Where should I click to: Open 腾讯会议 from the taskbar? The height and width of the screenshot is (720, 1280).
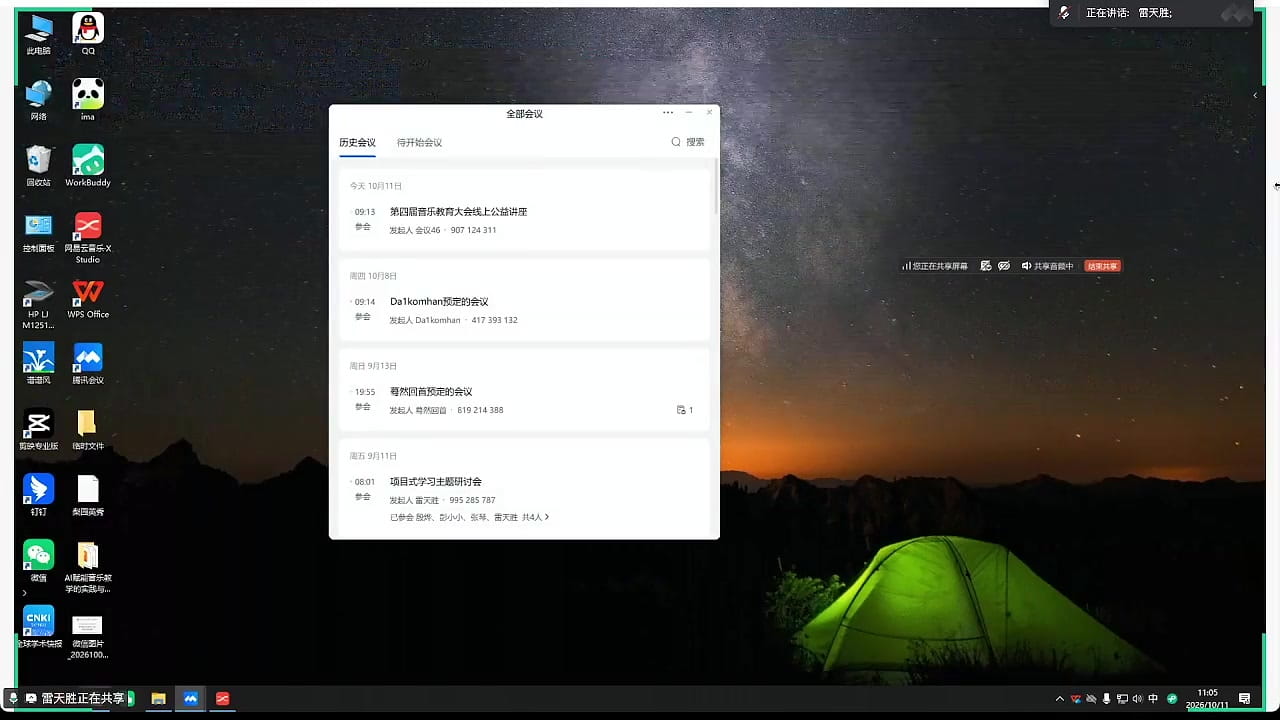tap(191, 698)
